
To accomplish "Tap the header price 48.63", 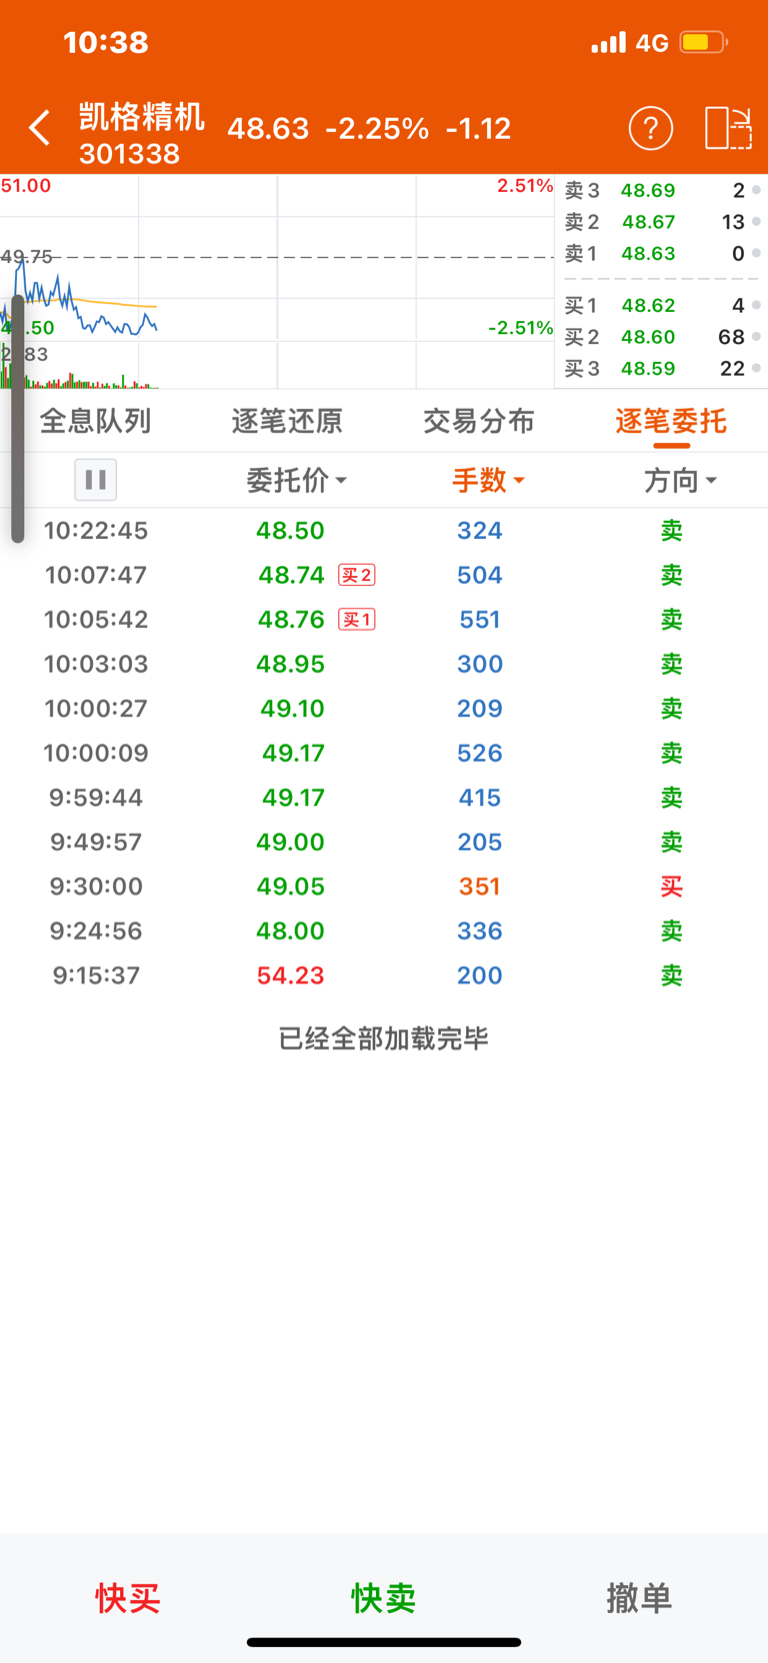I will [268, 128].
